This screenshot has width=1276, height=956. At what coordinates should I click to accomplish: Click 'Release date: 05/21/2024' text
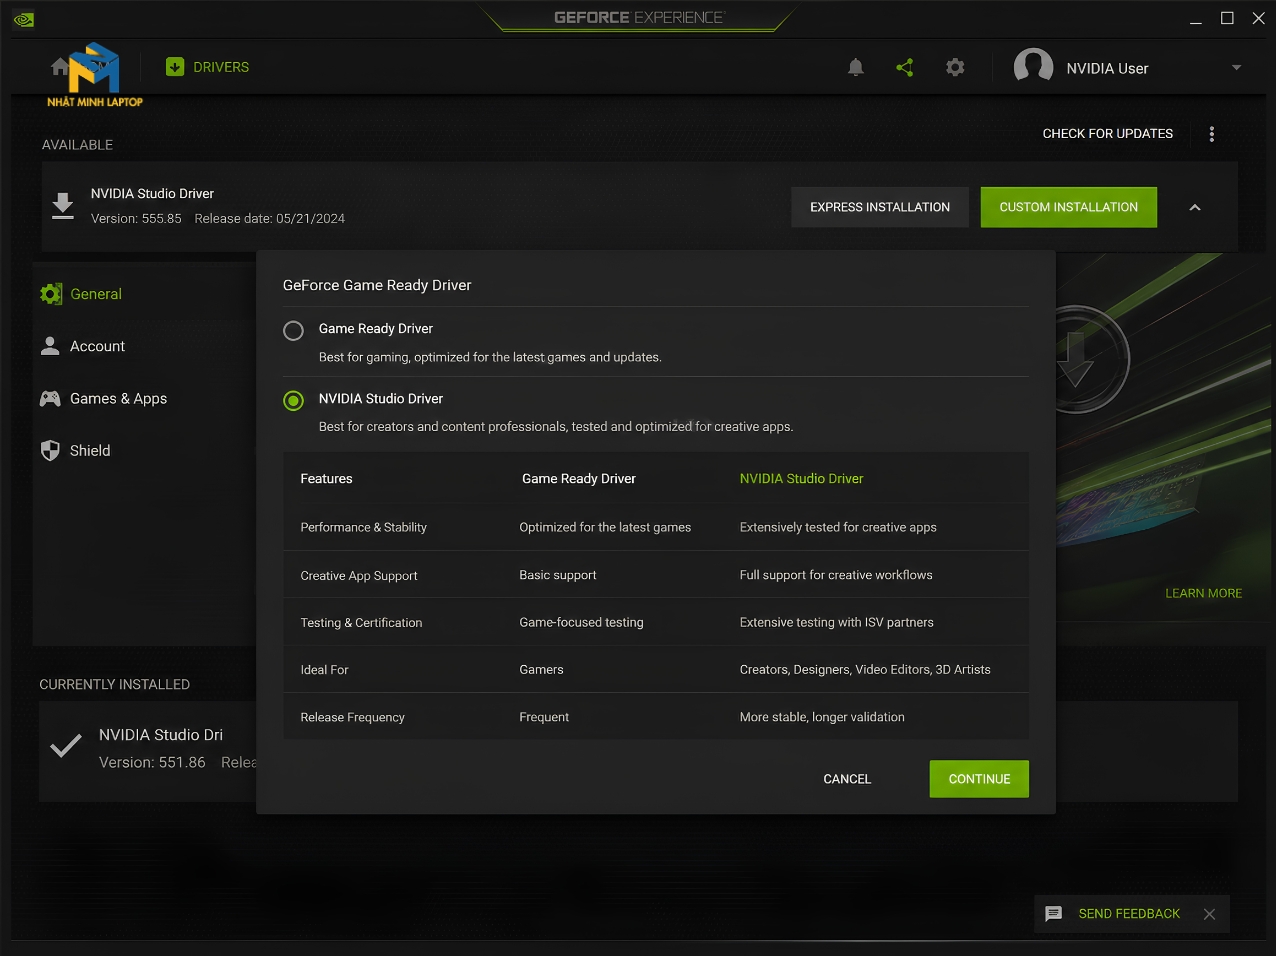[x=270, y=218]
